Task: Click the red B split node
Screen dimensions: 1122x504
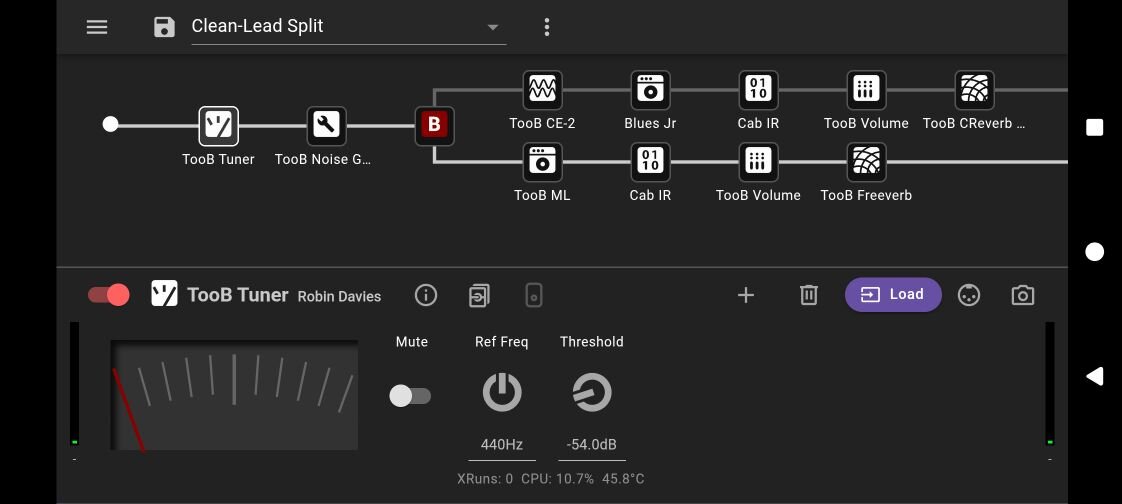Action: pyautogui.click(x=434, y=126)
